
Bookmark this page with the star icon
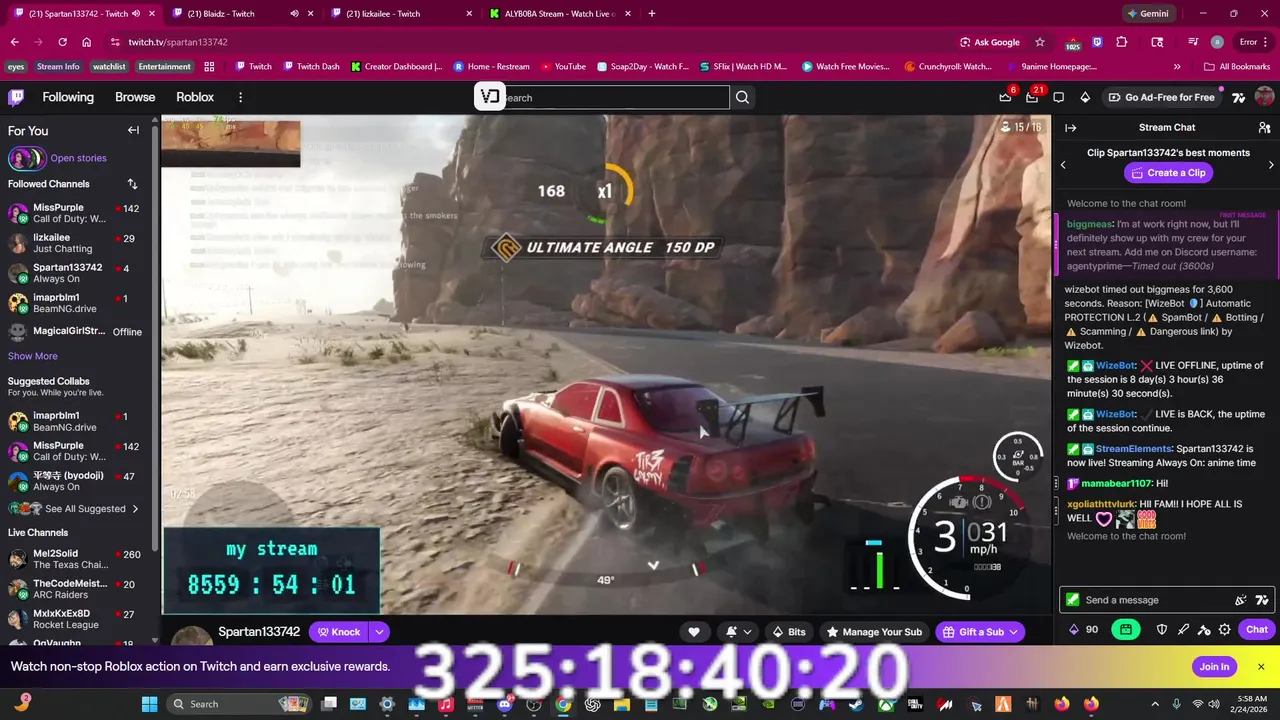pos(1040,42)
